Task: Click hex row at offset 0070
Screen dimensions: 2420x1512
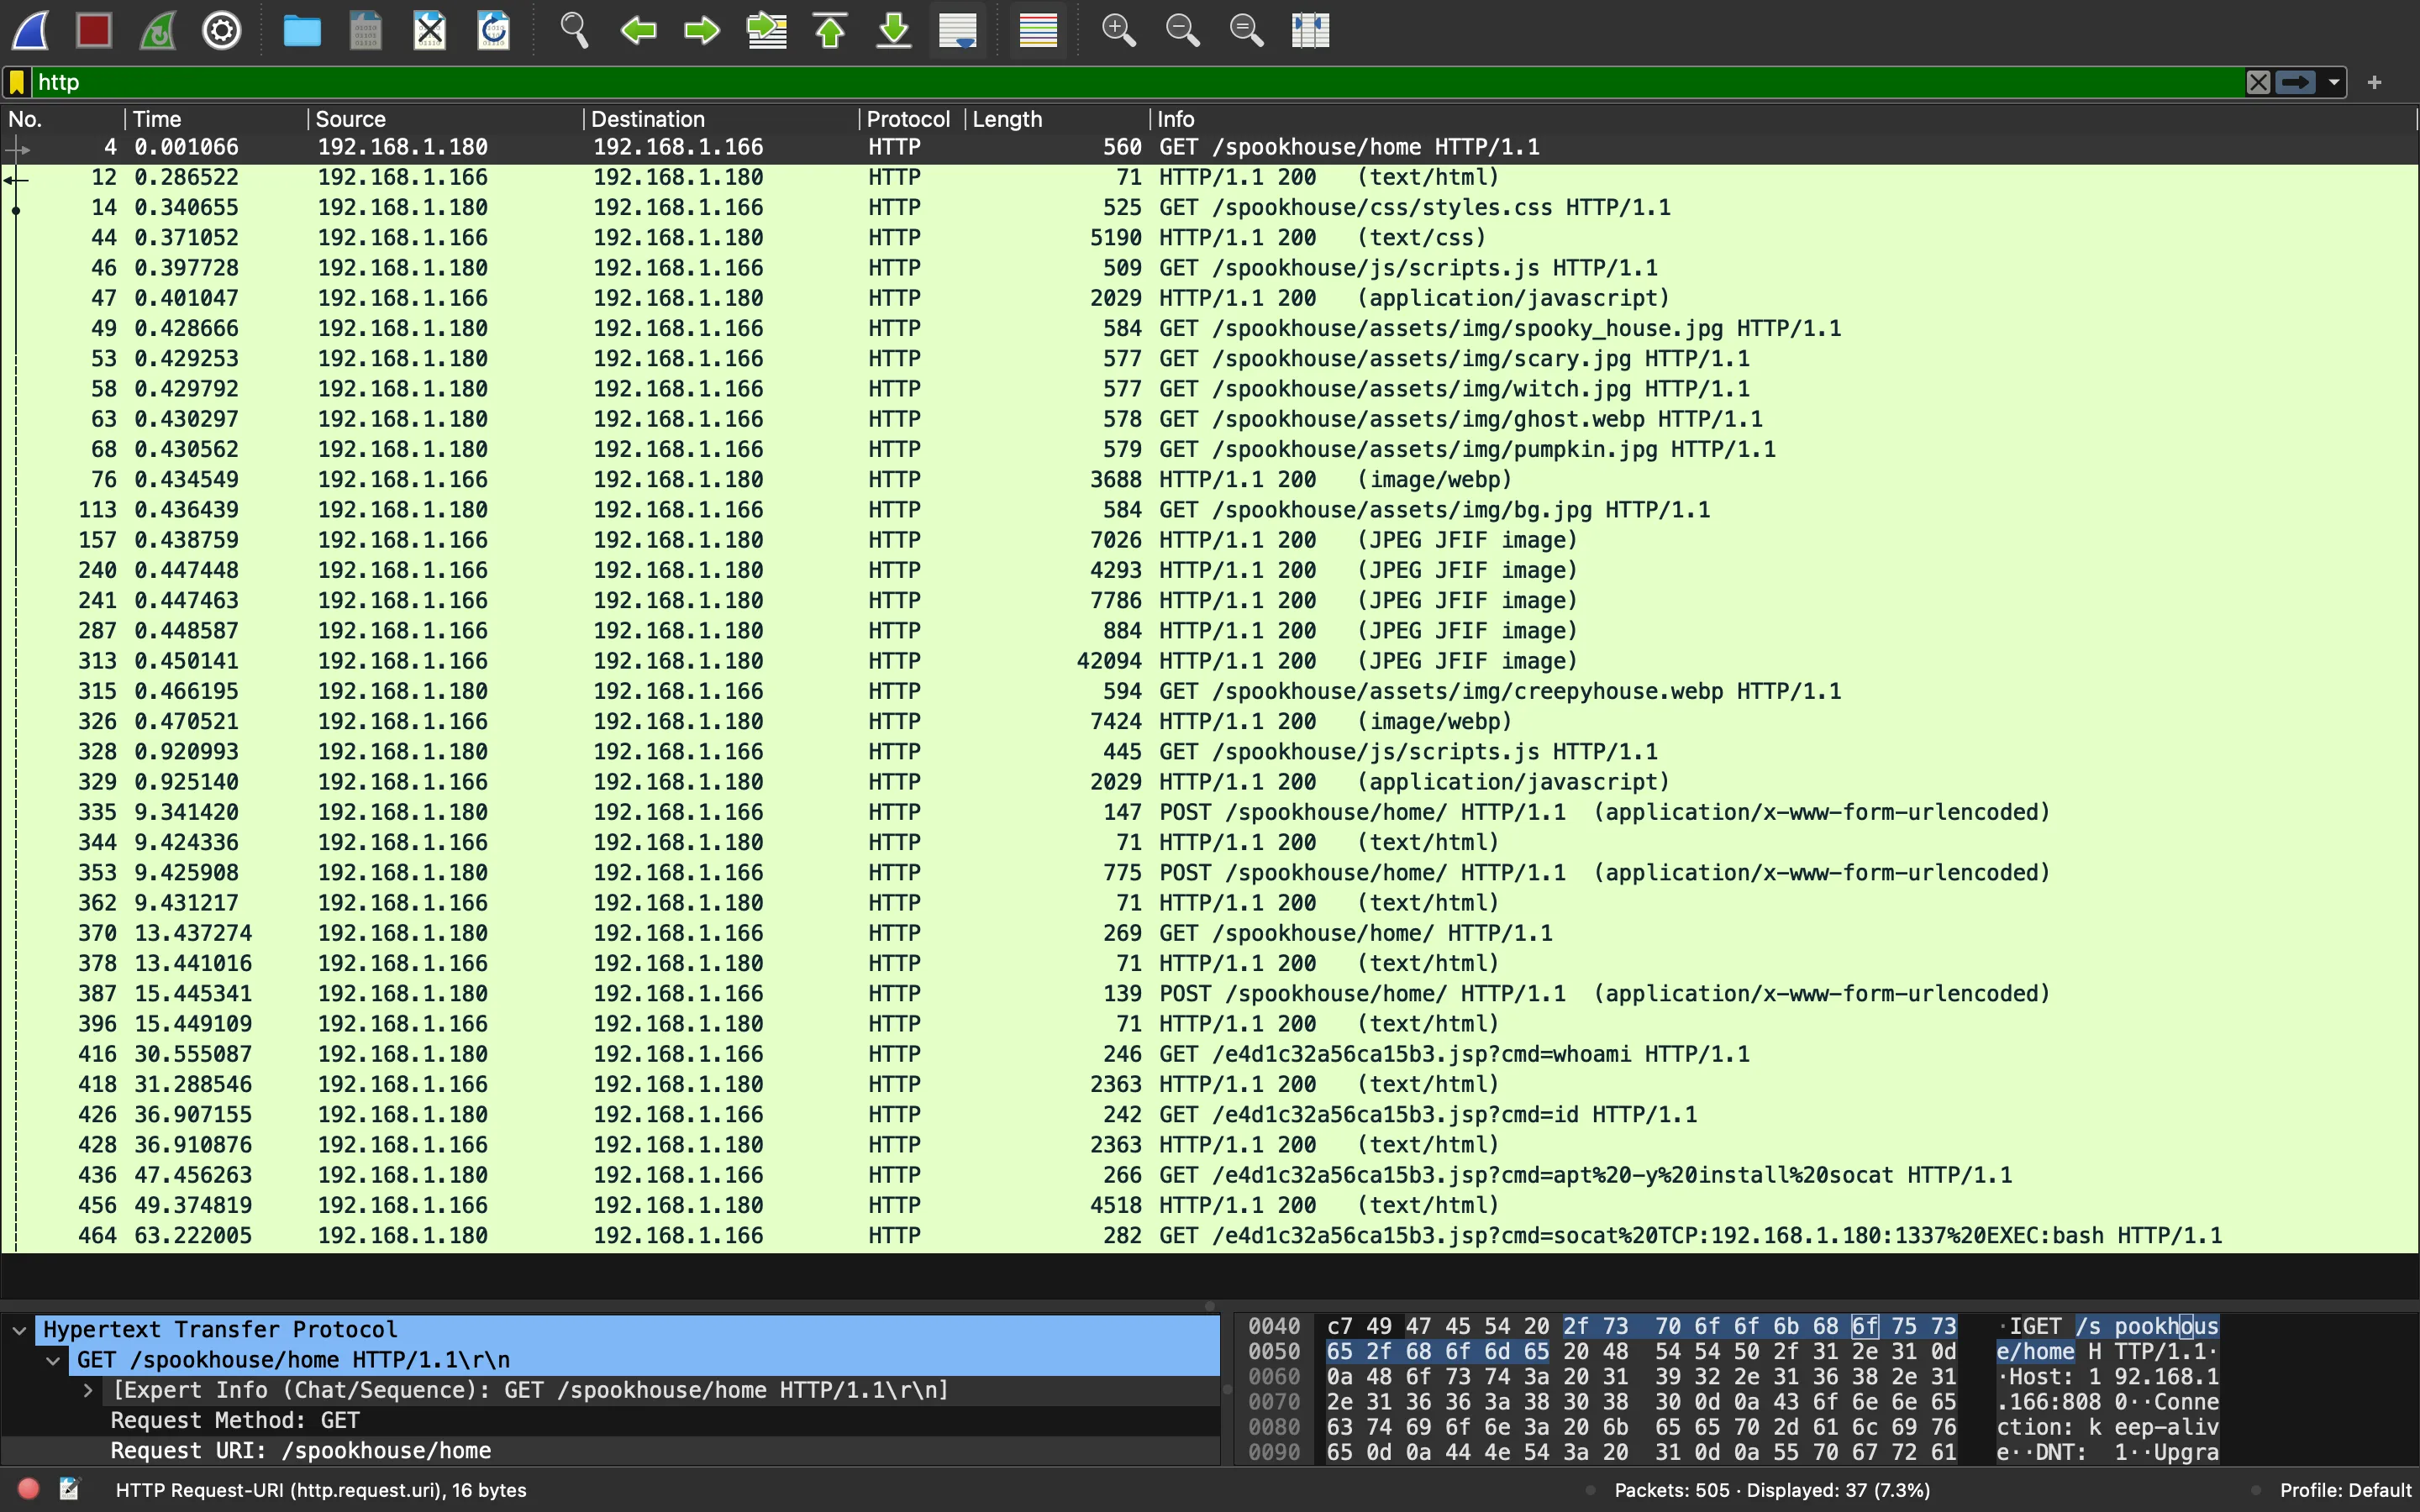Action: pos(1640,1402)
